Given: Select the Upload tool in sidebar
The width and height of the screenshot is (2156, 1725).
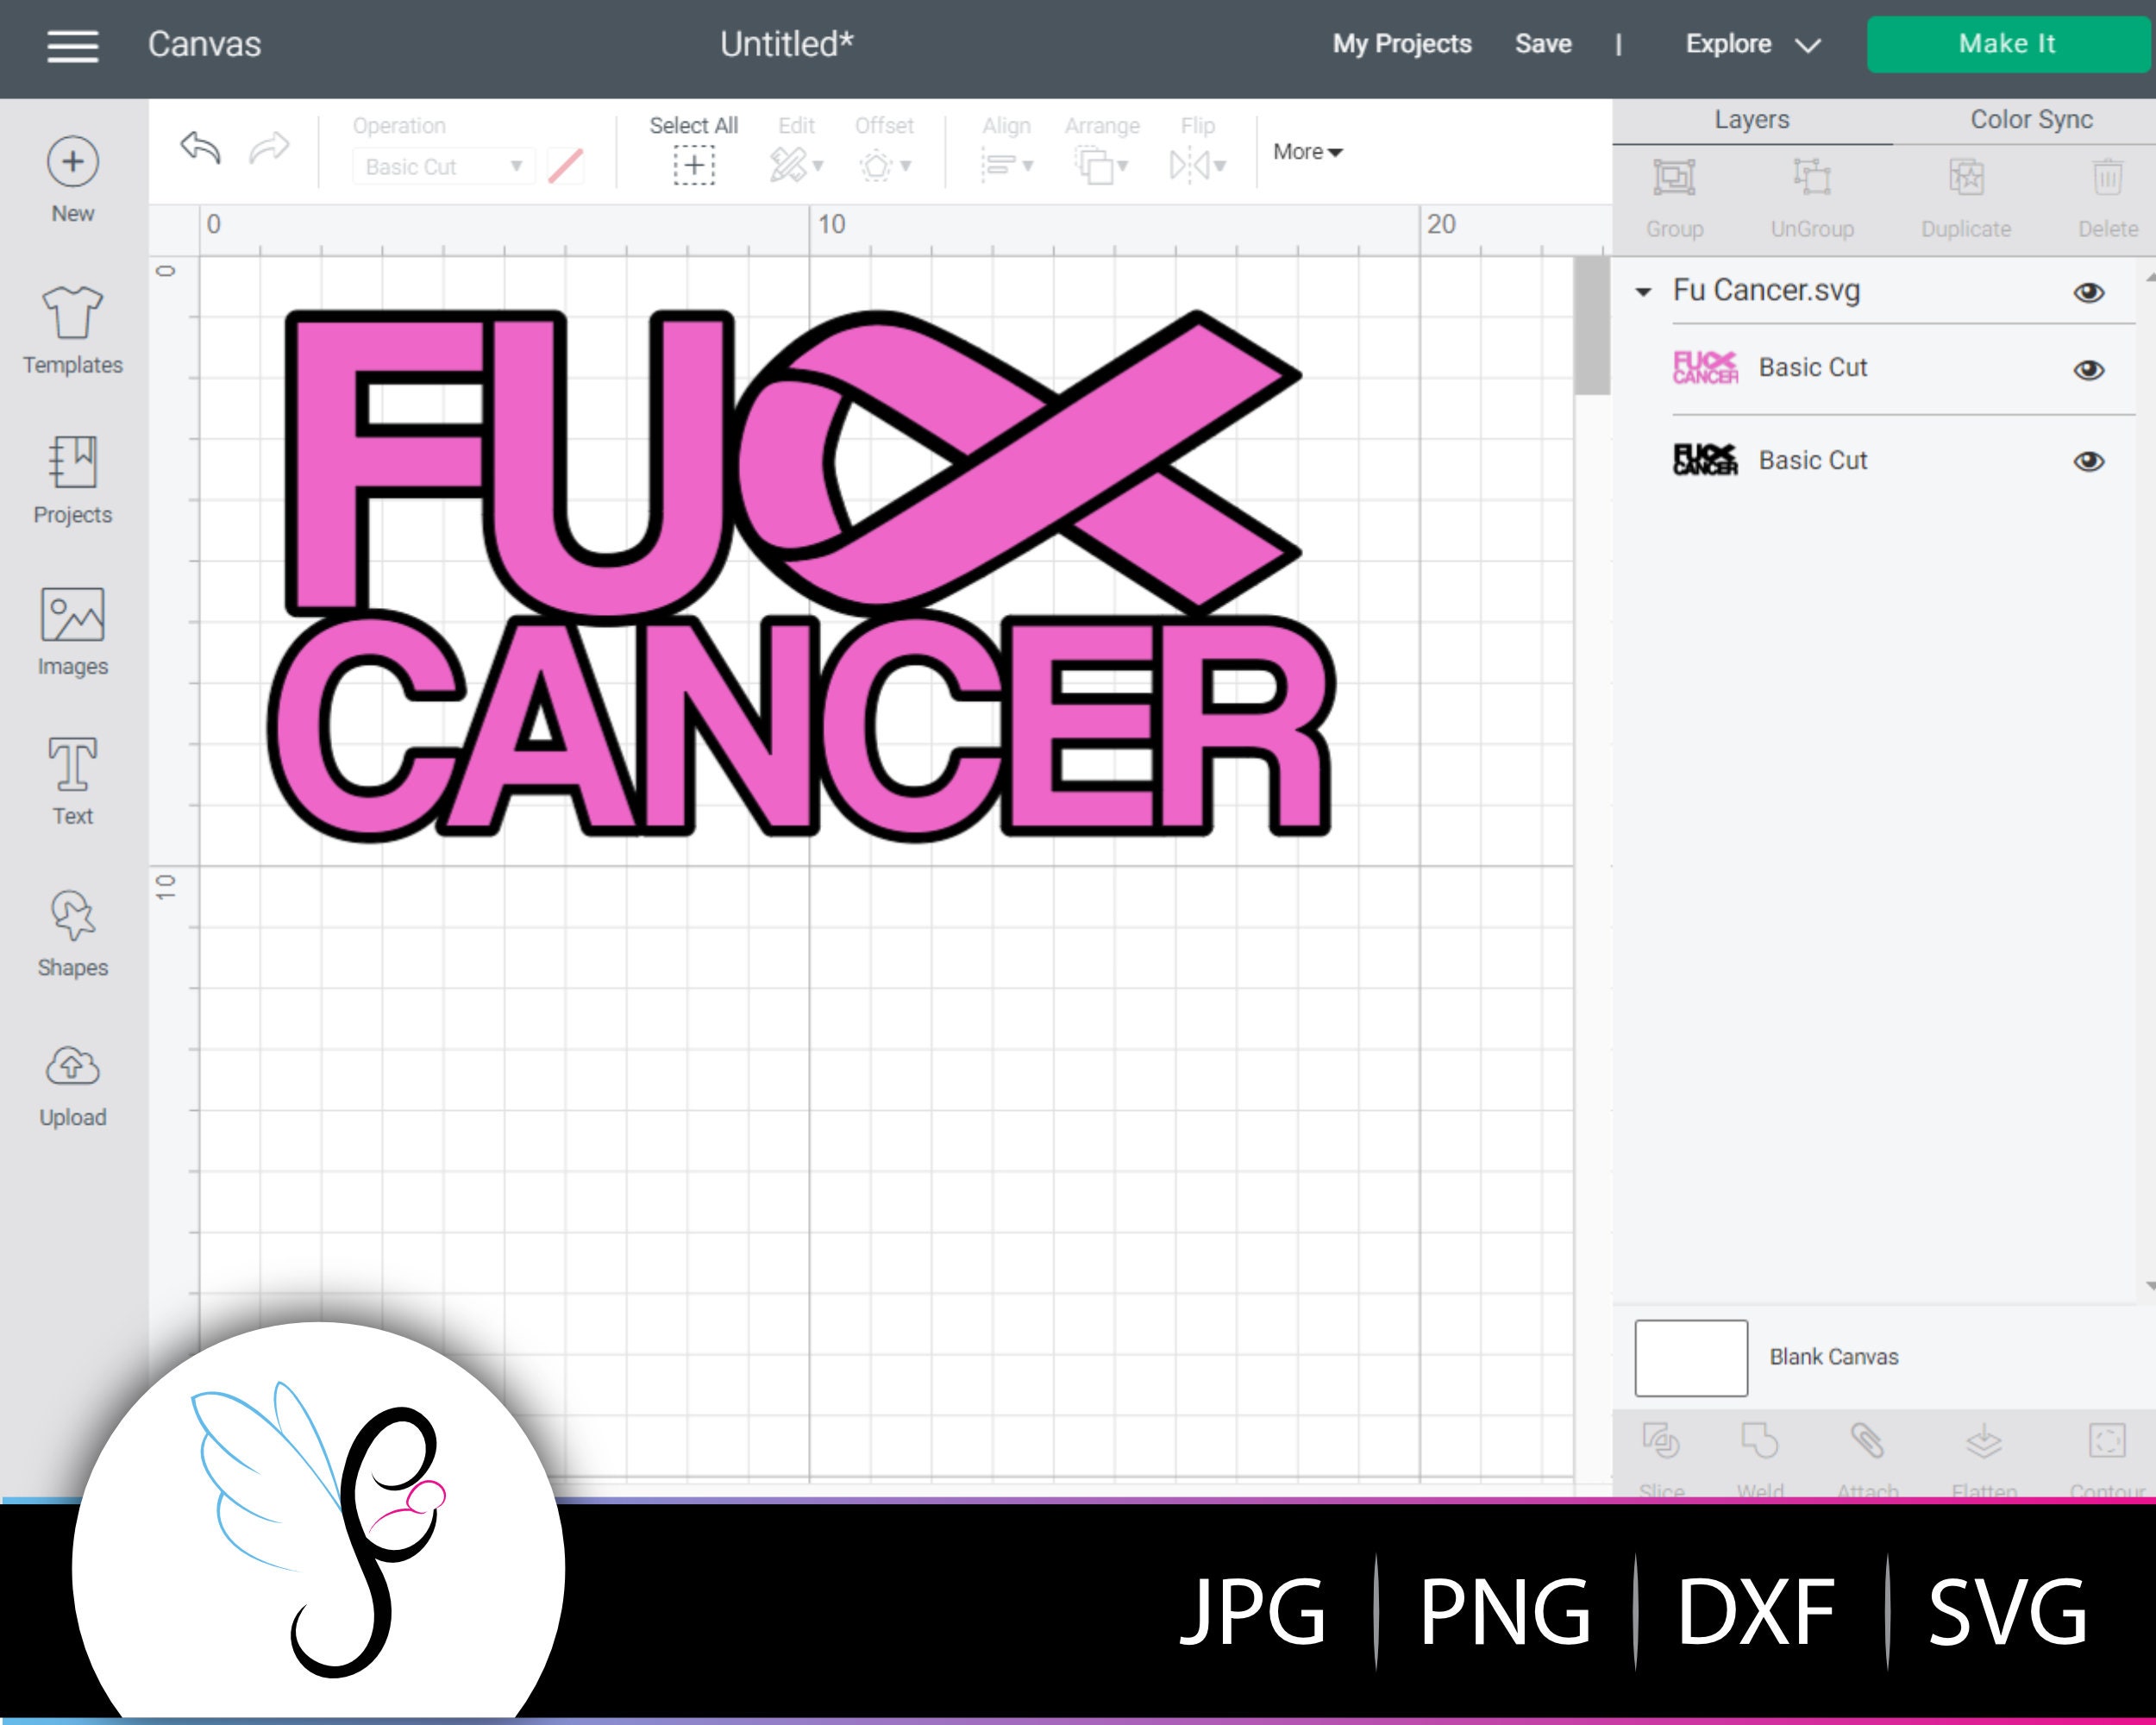Looking at the screenshot, I should (72, 1080).
